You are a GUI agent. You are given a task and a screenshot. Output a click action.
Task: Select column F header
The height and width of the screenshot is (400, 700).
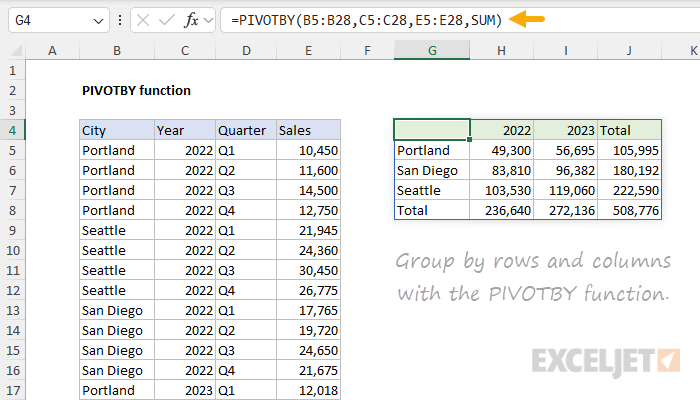tap(367, 50)
